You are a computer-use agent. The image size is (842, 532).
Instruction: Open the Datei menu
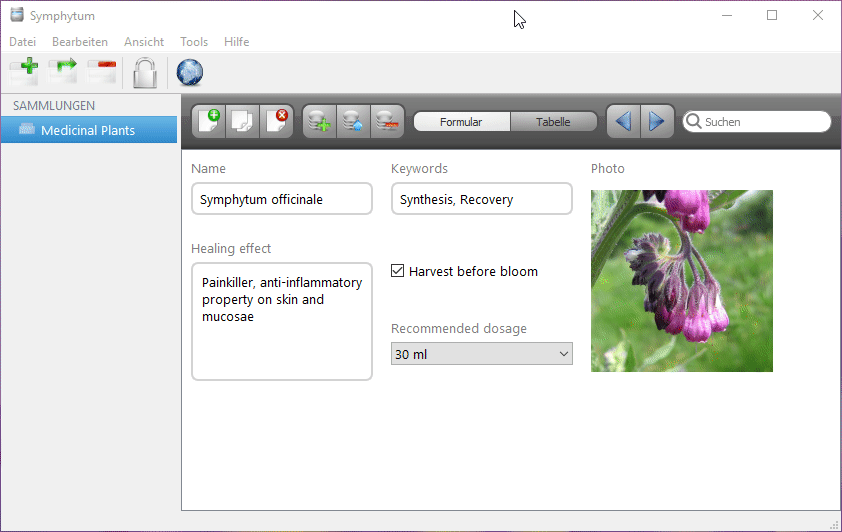coord(22,42)
